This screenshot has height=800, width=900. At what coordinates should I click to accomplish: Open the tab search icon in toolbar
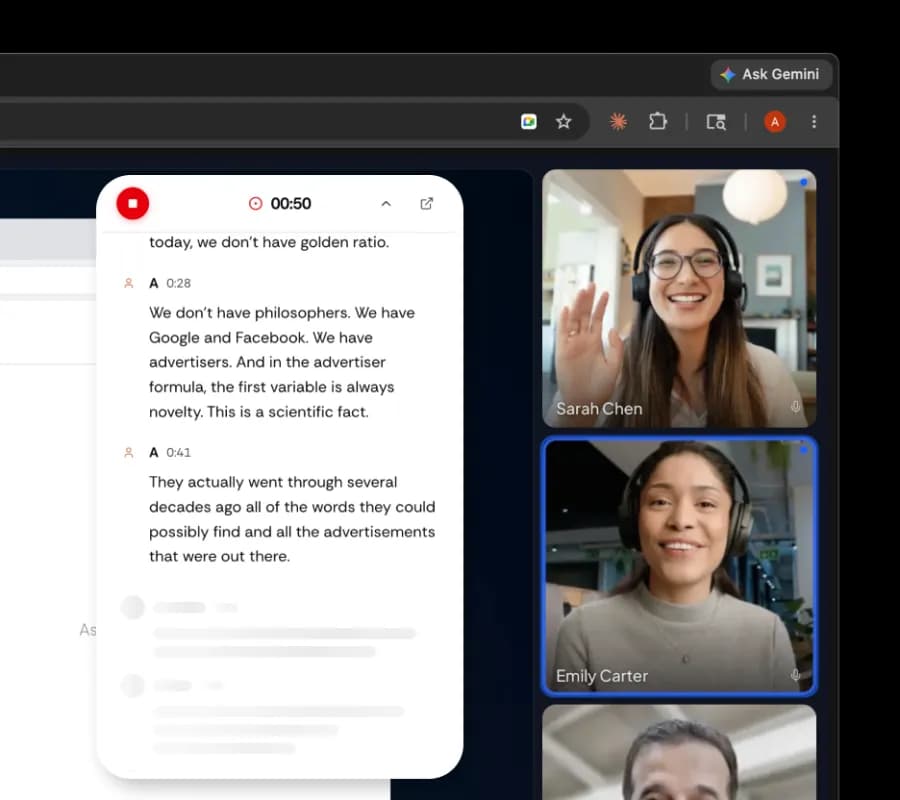716,122
